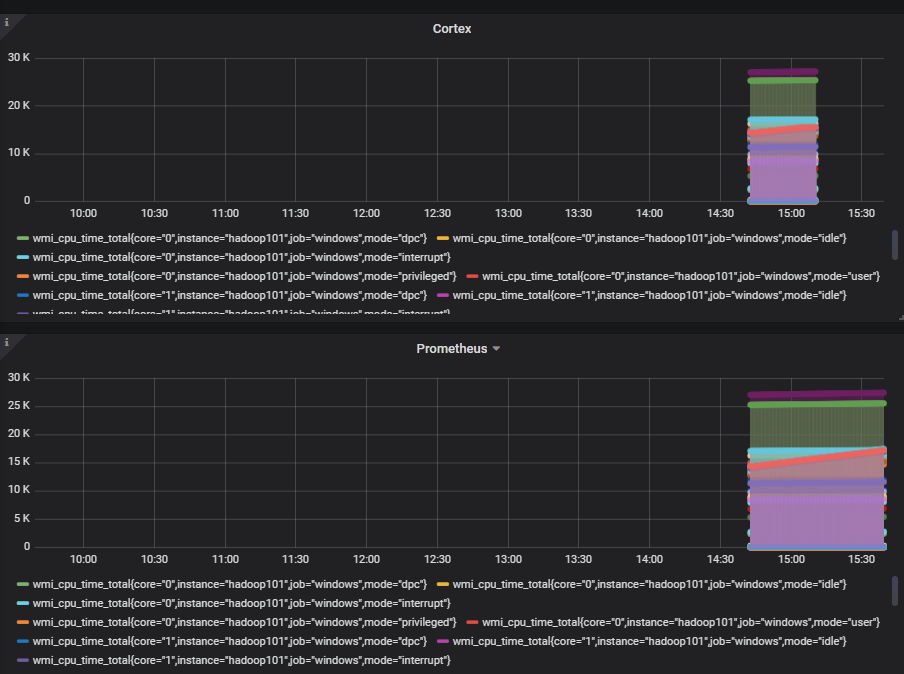
Task: Open red swatch for core 0 user in Cortex legend
Action: (x=472, y=276)
